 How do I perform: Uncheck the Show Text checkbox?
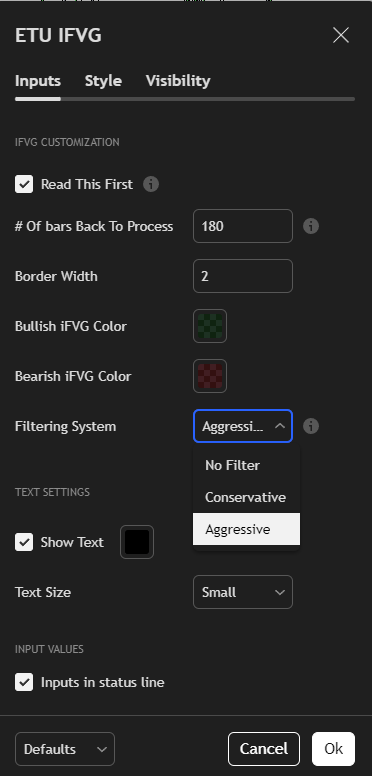[x=24, y=542]
